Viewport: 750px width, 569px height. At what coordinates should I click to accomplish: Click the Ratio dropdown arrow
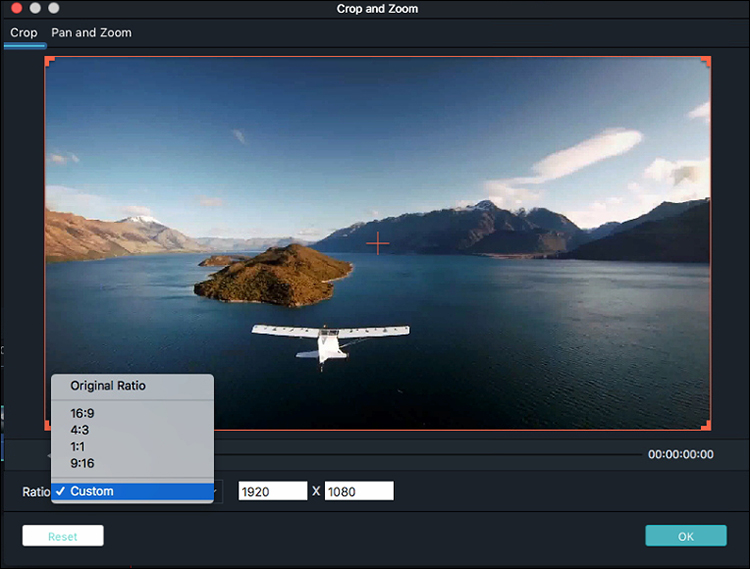218,492
